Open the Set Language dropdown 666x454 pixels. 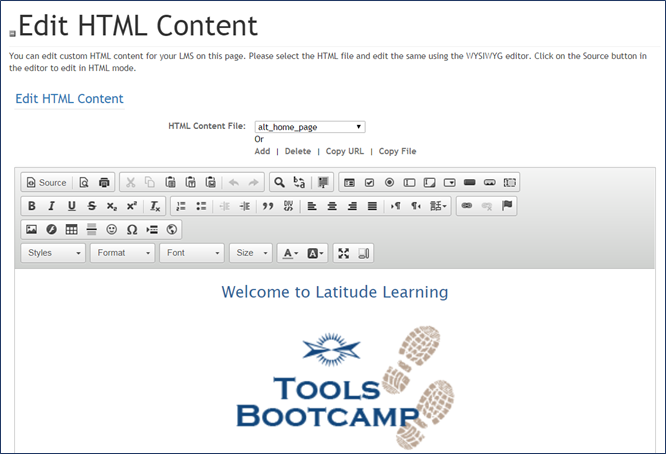(x=438, y=206)
